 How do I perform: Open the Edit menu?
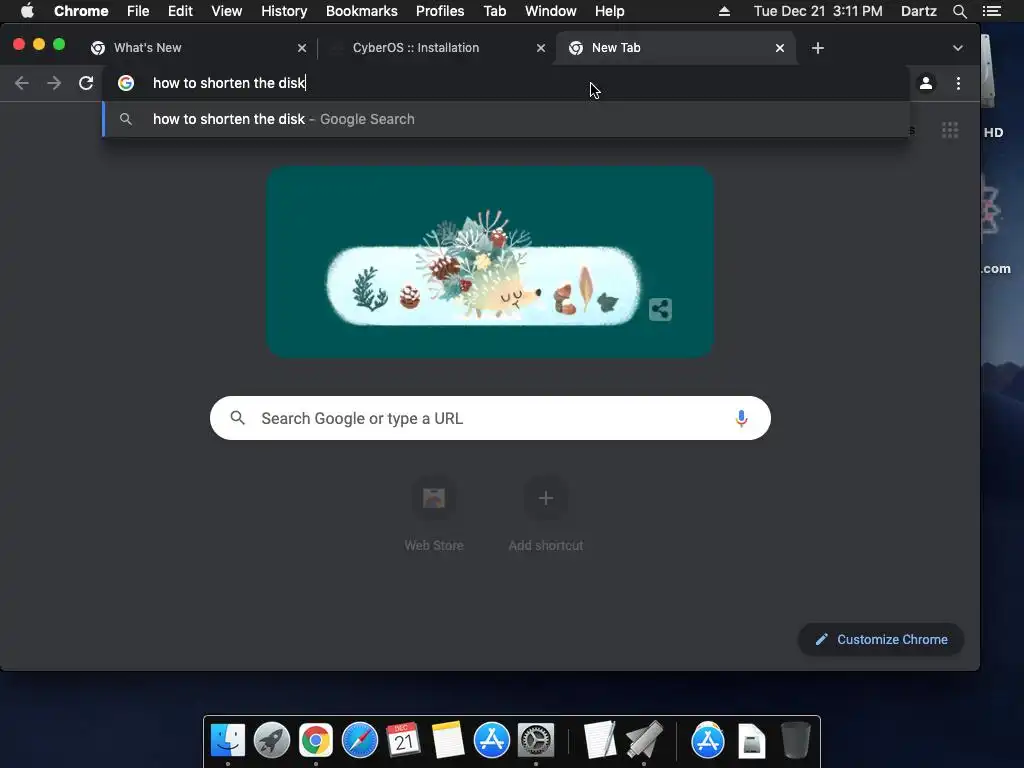pos(180,11)
